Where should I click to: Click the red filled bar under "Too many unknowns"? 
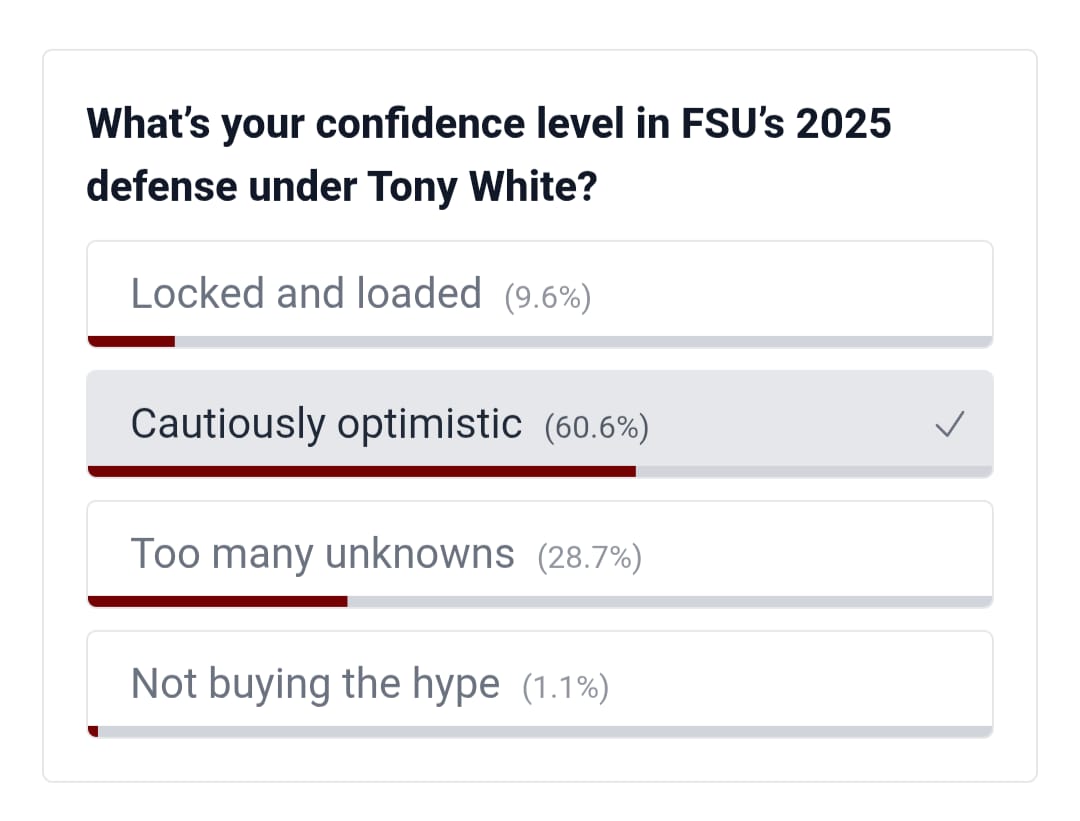pyautogui.click(x=217, y=601)
